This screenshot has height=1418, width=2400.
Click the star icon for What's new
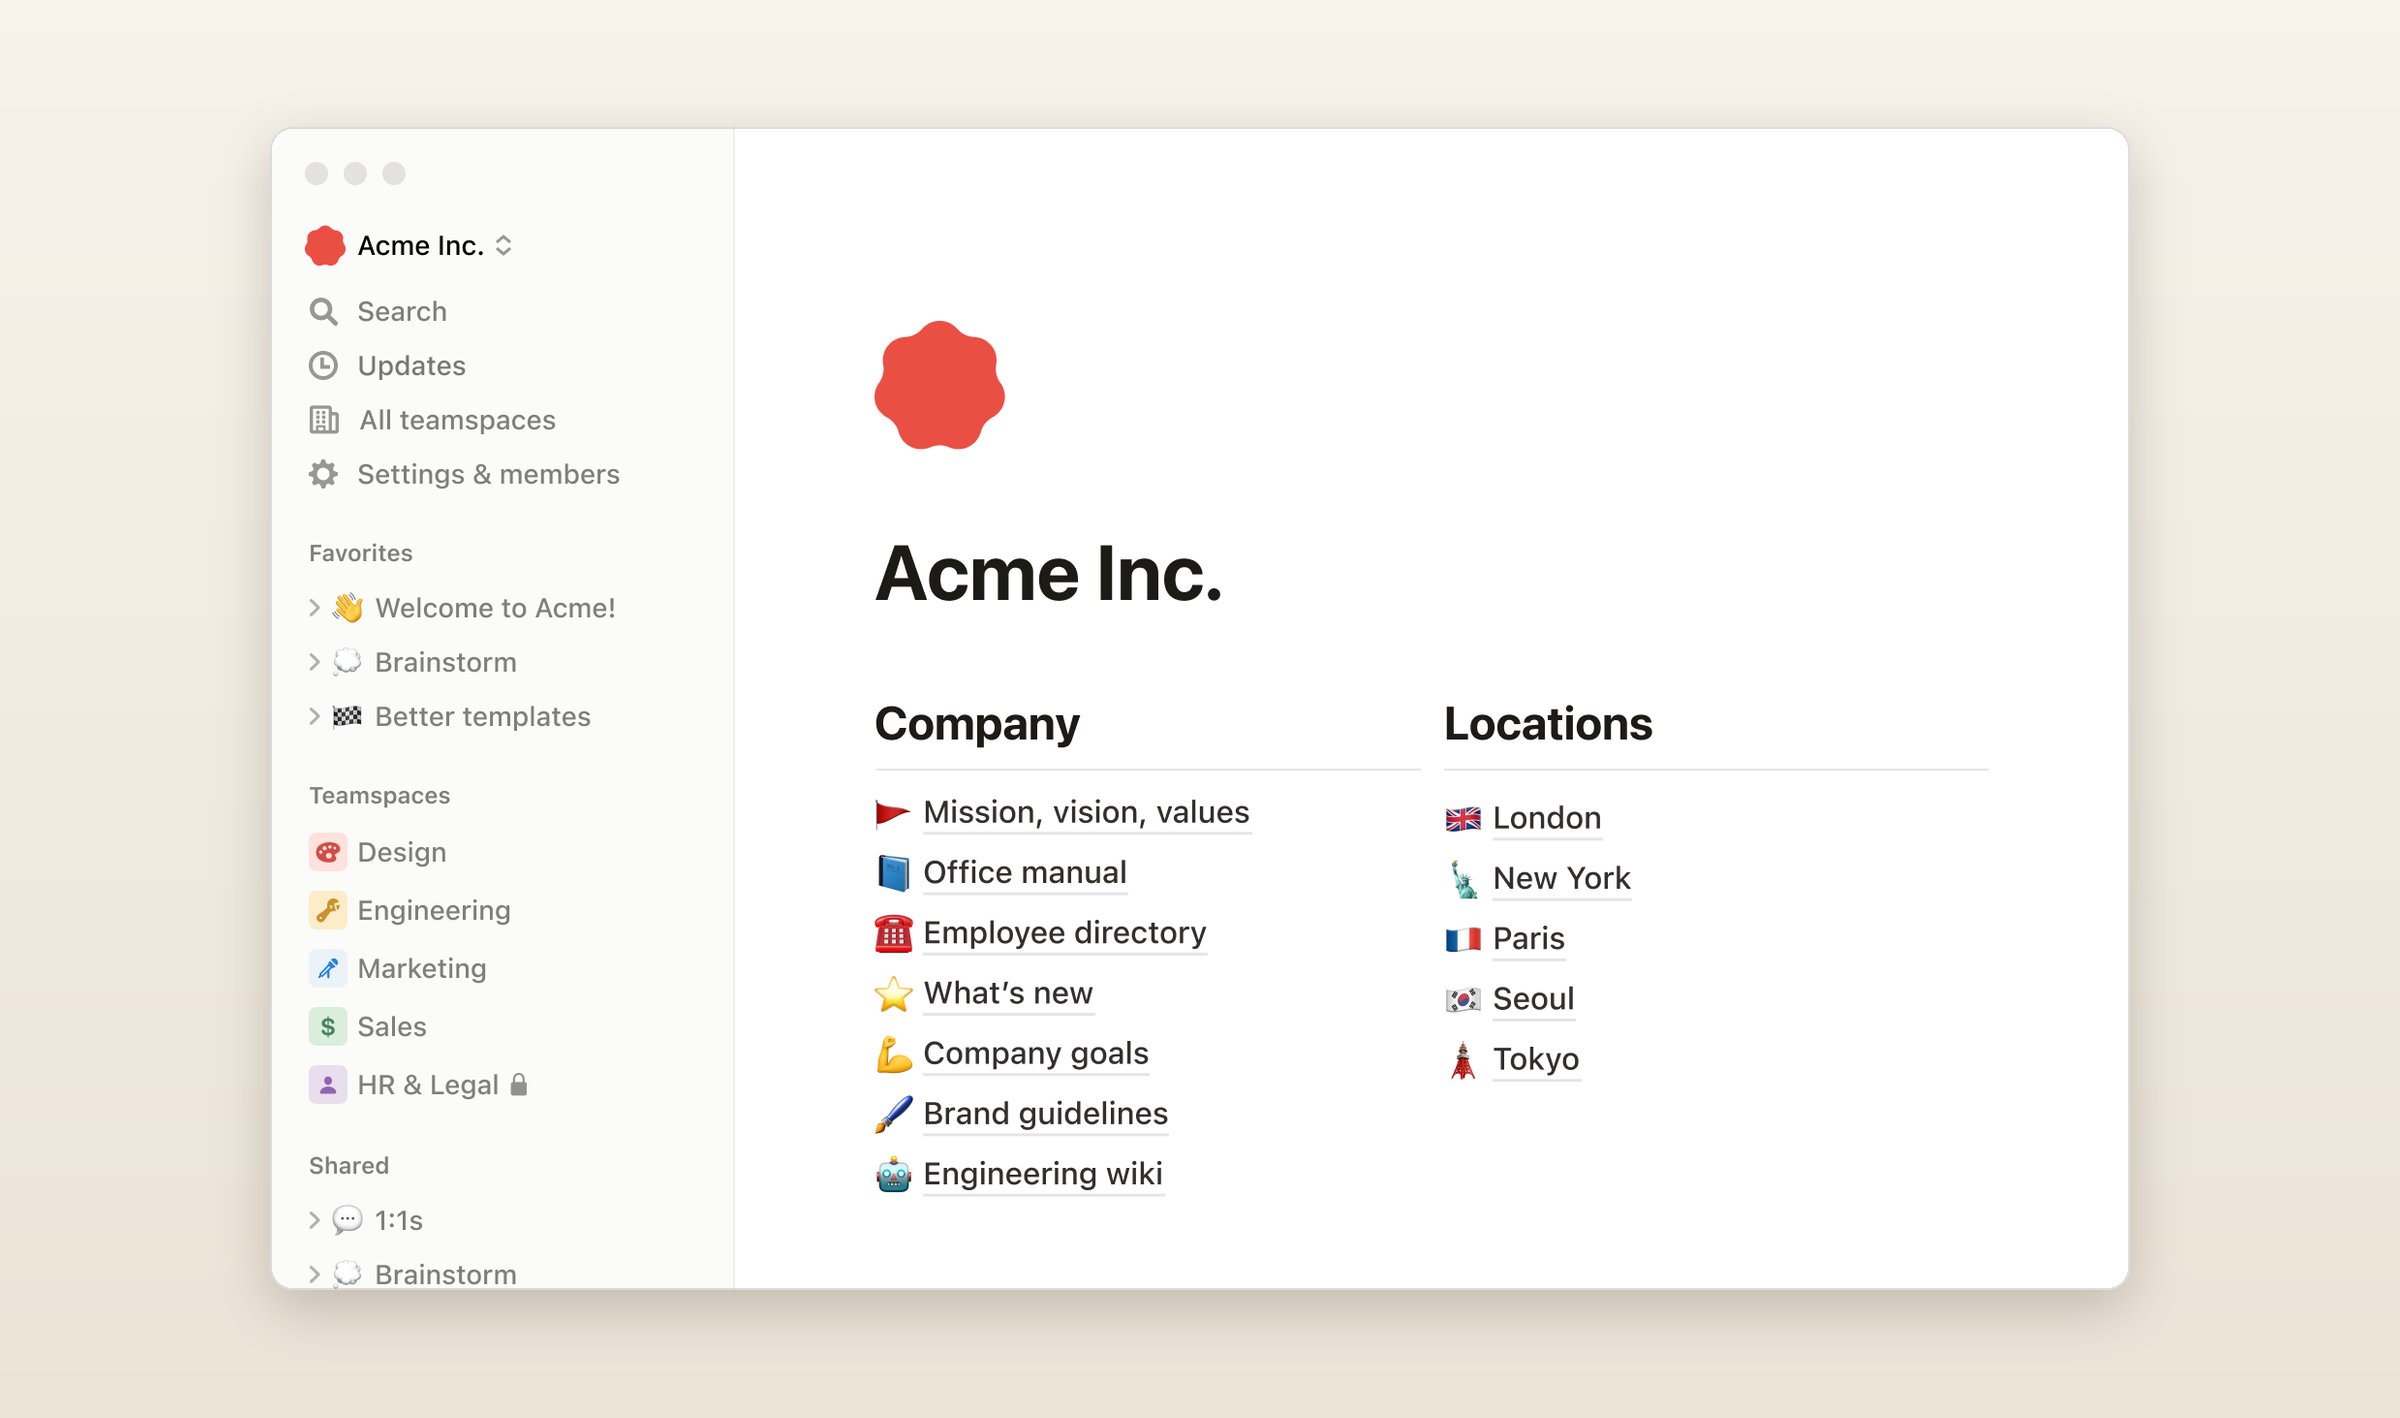(x=893, y=993)
